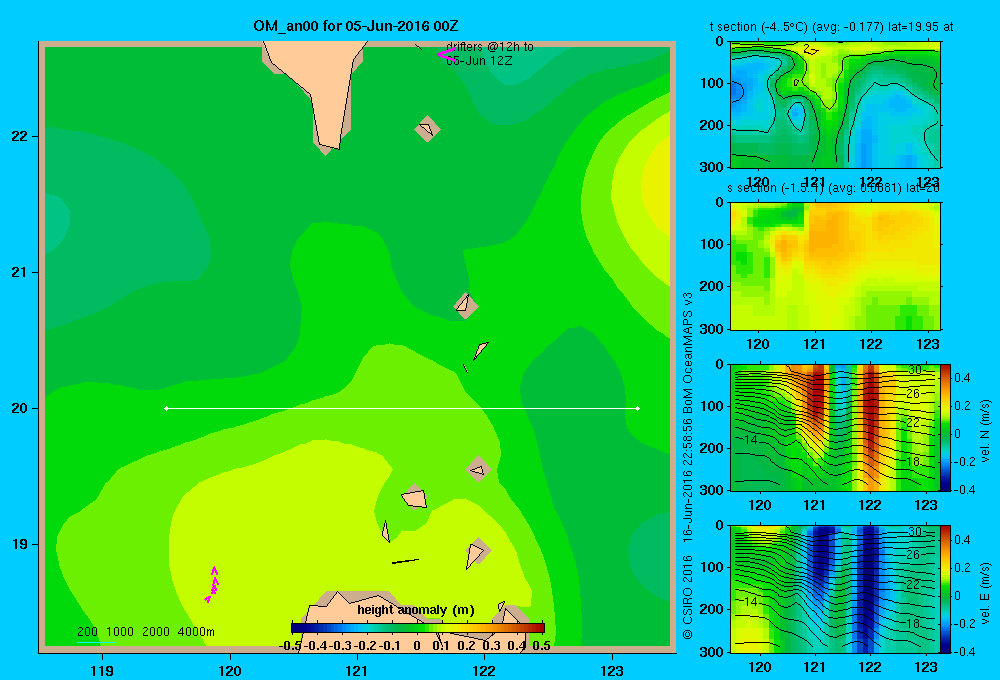Click the 'vel. E (m/s)' axis label
The width and height of the screenshot is (1000, 680).
[986, 593]
